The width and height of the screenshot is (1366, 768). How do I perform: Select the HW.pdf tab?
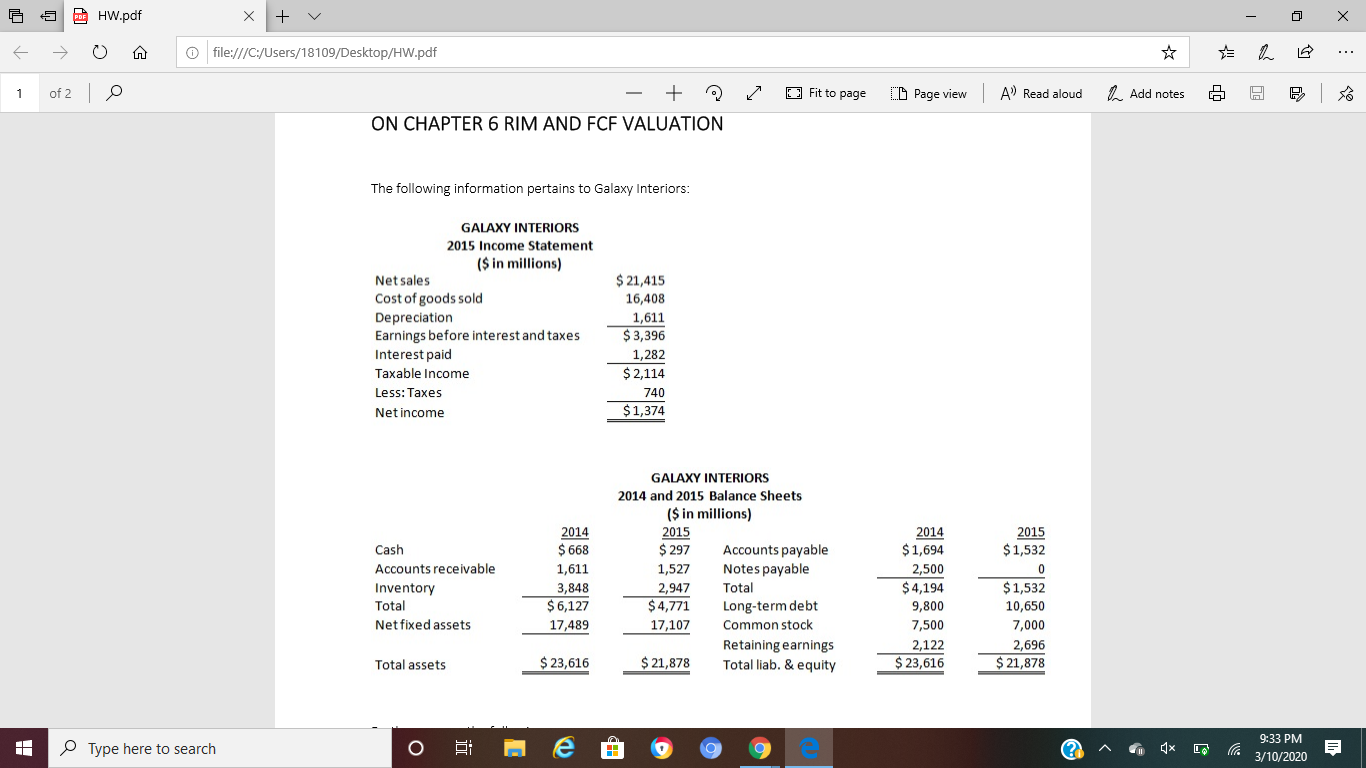165,16
